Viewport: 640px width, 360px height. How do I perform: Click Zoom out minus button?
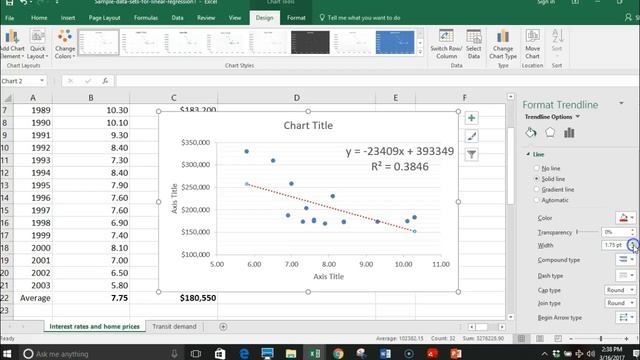click(x=571, y=338)
